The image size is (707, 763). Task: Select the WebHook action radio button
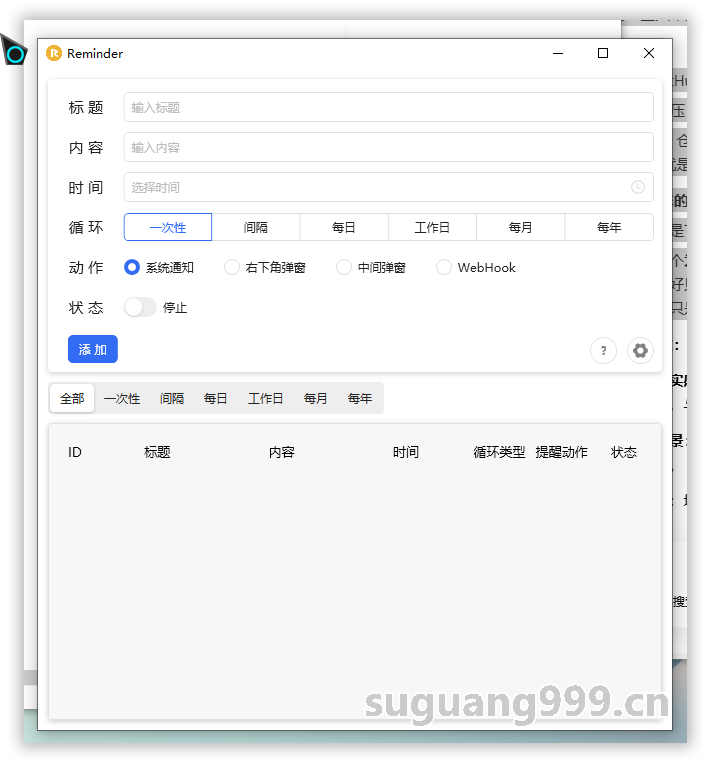point(444,268)
